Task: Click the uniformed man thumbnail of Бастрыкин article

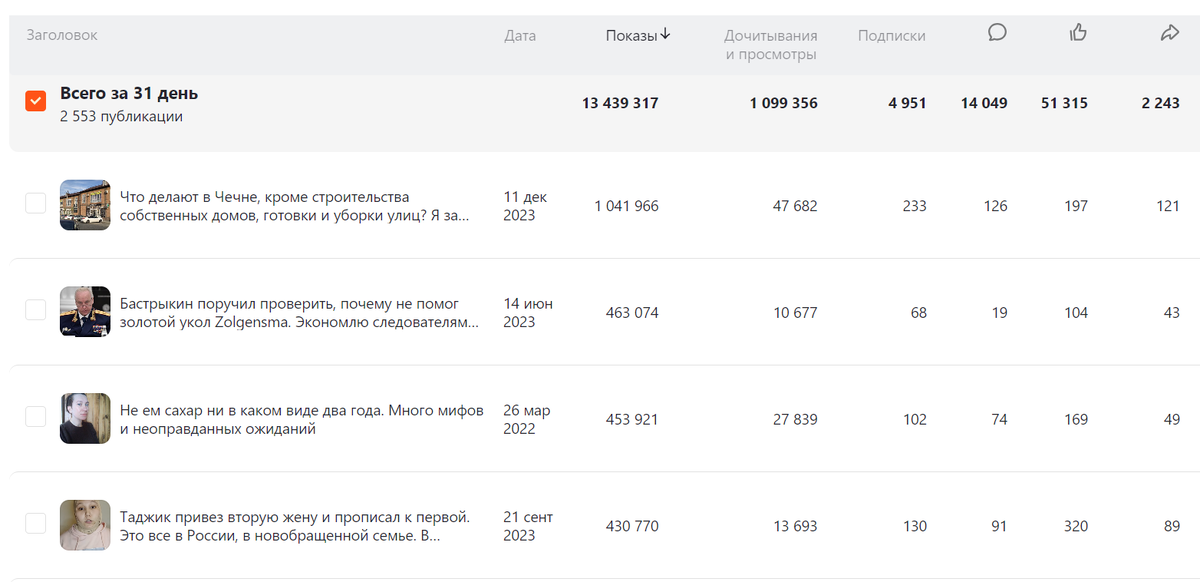Action: [84, 312]
